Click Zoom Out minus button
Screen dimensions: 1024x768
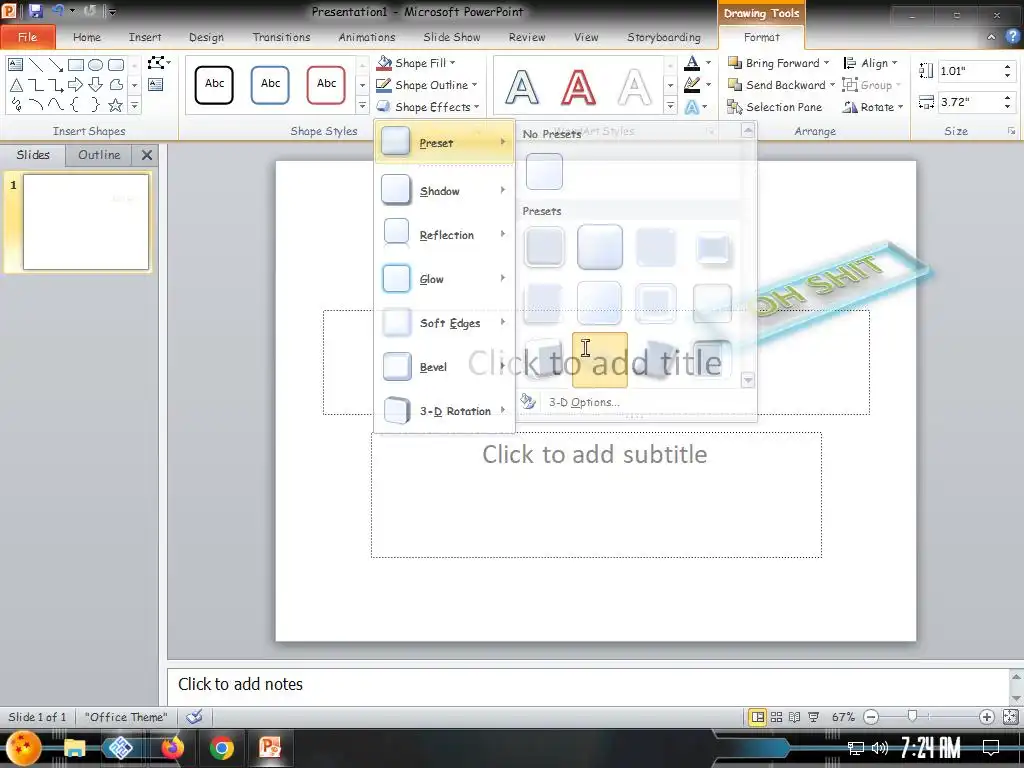pyautogui.click(x=871, y=717)
